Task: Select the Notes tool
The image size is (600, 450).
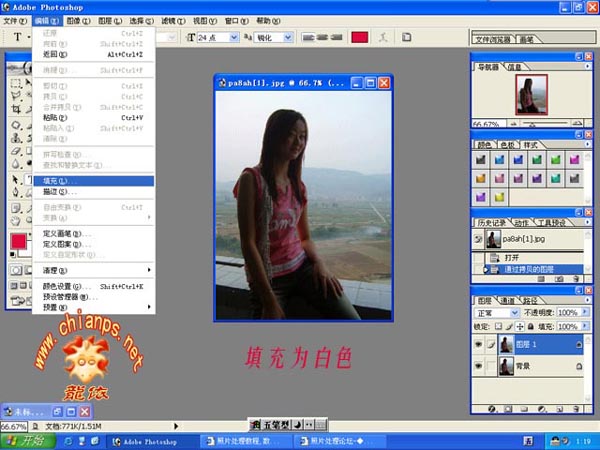Action: [16, 208]
